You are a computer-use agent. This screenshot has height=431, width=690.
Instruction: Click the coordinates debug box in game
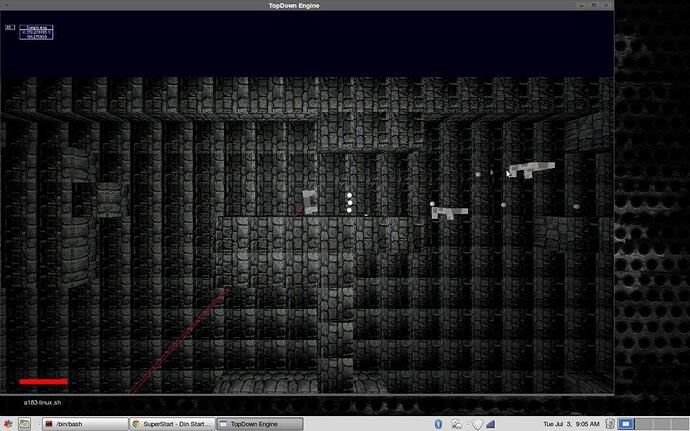[x=36, y=32]
